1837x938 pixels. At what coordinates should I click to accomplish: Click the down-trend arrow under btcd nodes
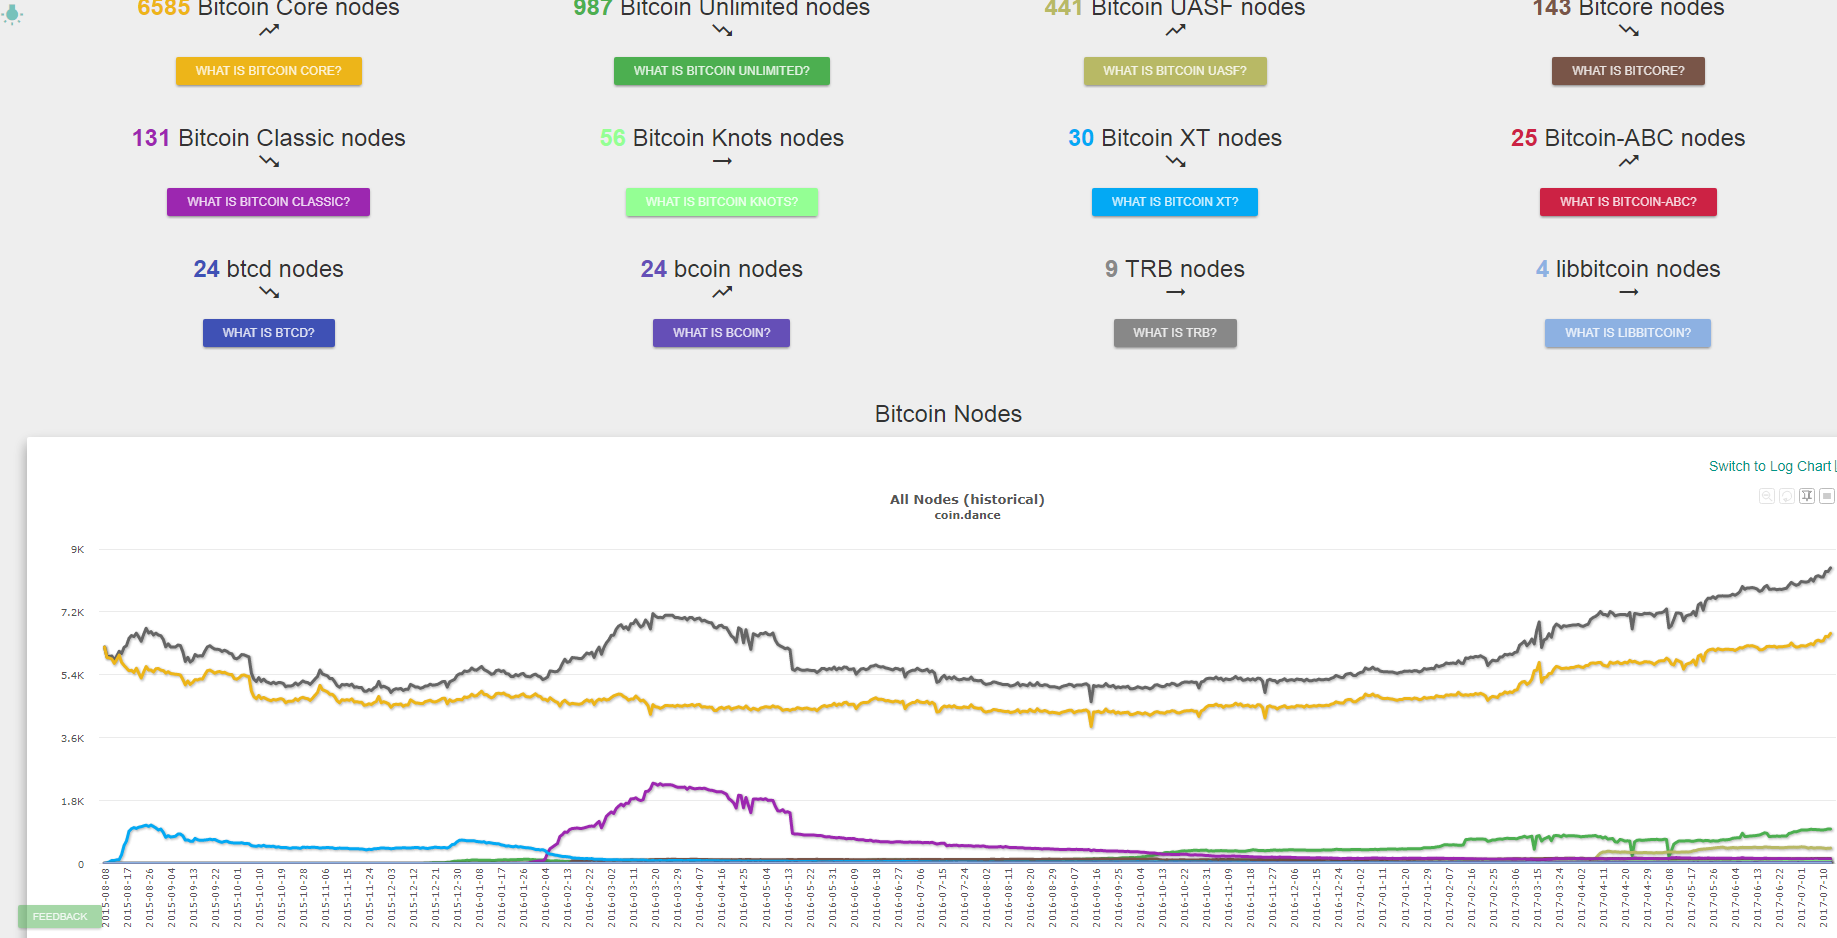(x=269, y=292)
